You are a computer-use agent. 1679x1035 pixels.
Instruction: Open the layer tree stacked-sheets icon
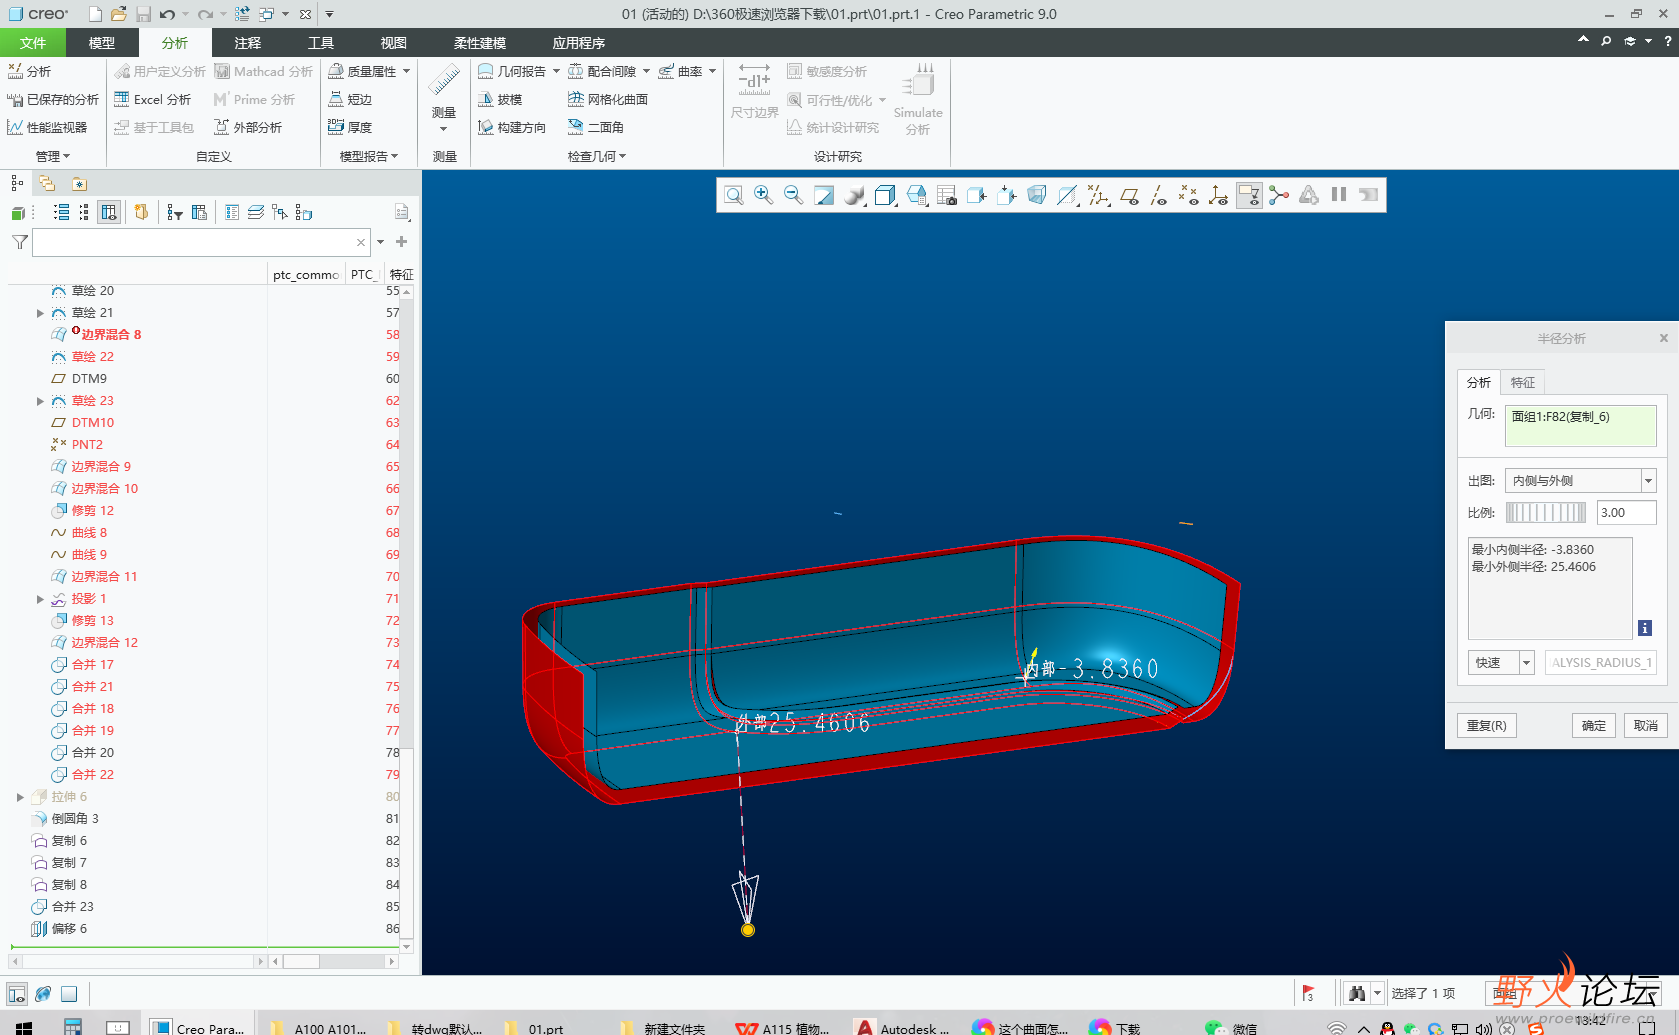click(x=256, y=212)
